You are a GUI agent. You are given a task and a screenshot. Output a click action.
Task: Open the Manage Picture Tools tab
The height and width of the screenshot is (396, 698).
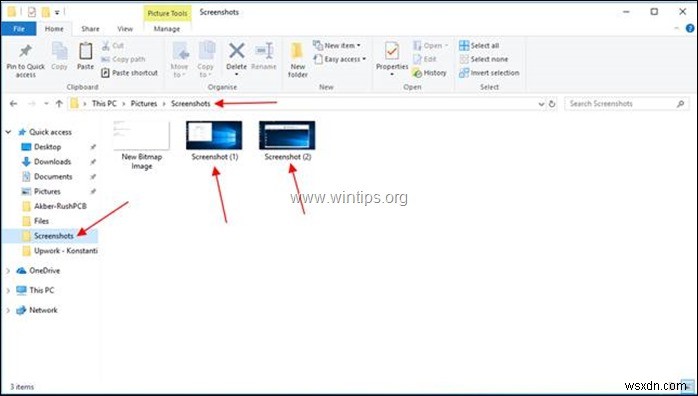tap(167, 28)
